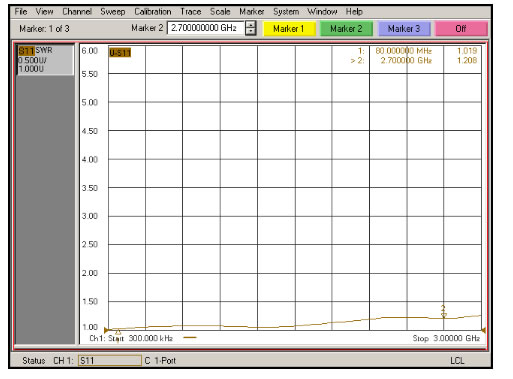The image size is (513, 379).
Task: Click the 'Start 300.000 kHz' label
Action: (x=140, y=338)
